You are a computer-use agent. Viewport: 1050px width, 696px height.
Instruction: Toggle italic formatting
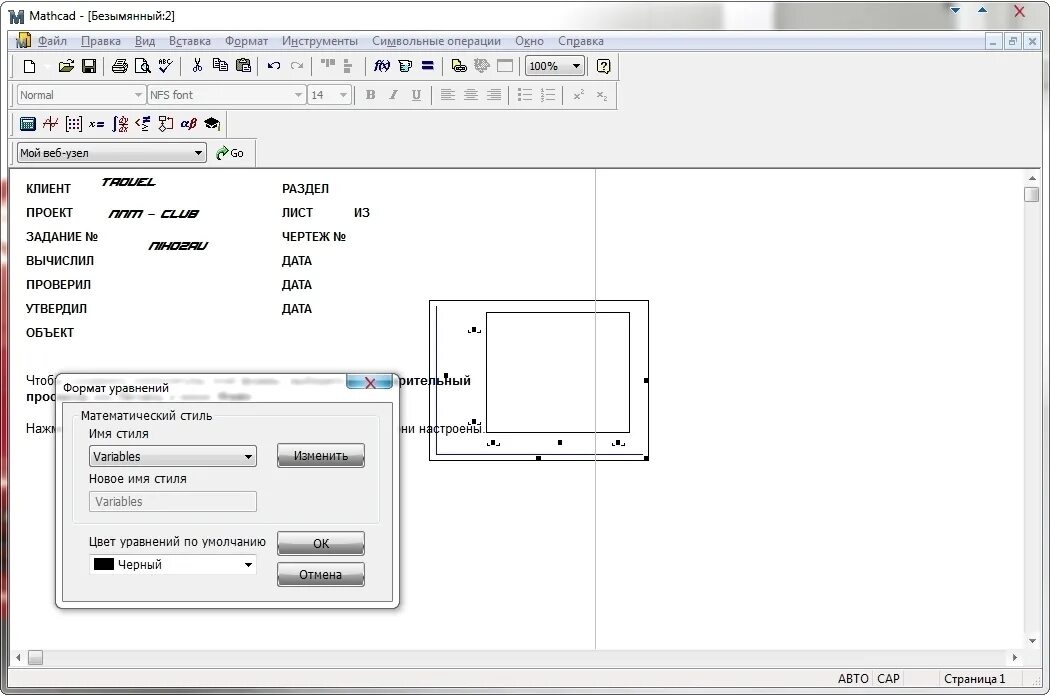(x=393, y=94)
